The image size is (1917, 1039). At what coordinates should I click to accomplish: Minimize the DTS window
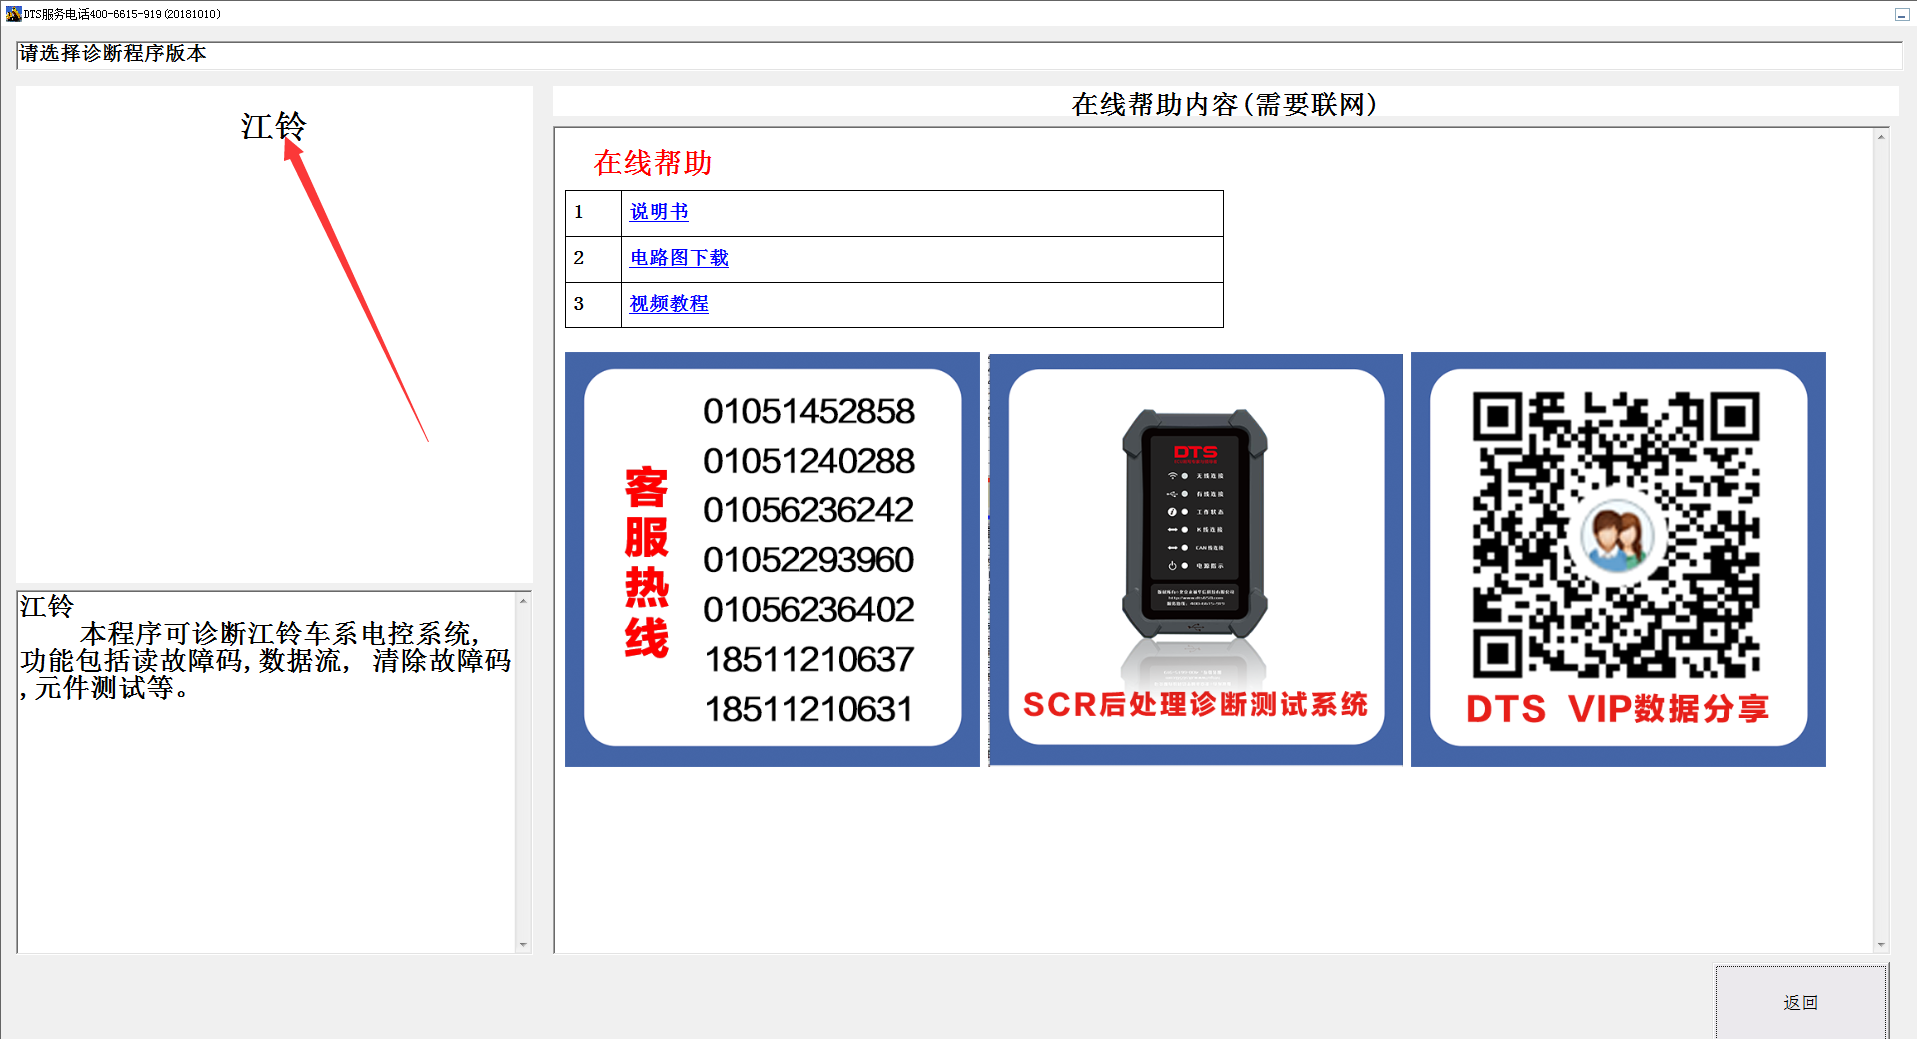[x=1901, y=14]
